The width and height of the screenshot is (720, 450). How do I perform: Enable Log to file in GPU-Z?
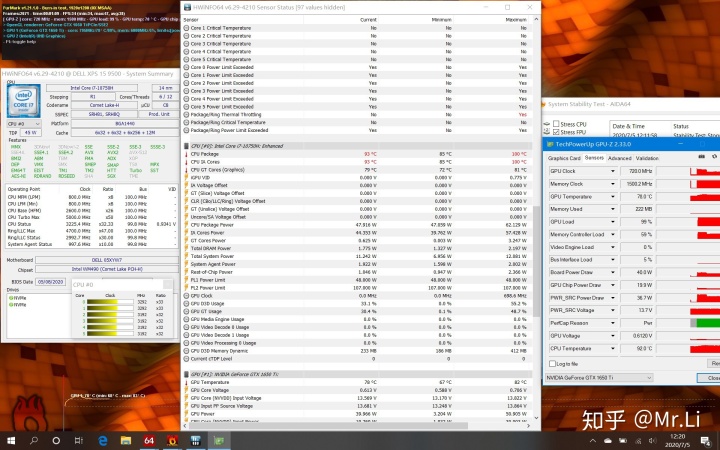(x=552, y=364)
